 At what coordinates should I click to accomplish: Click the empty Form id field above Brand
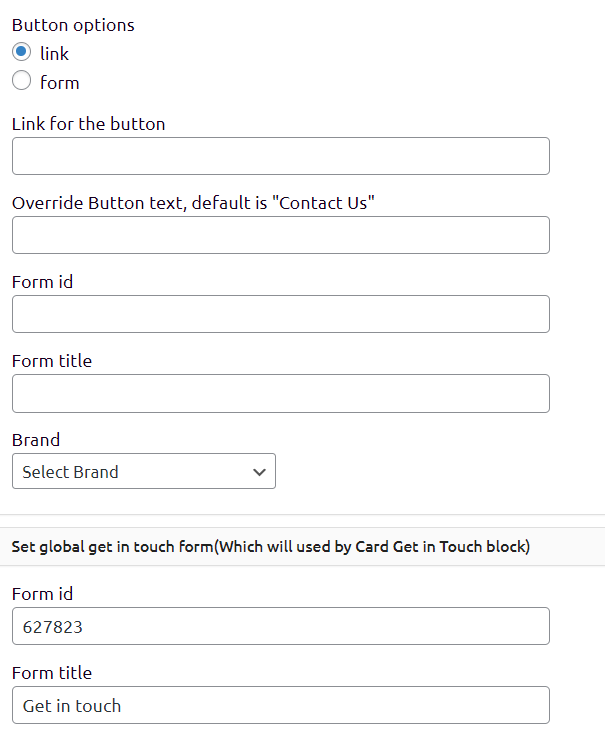280,314
